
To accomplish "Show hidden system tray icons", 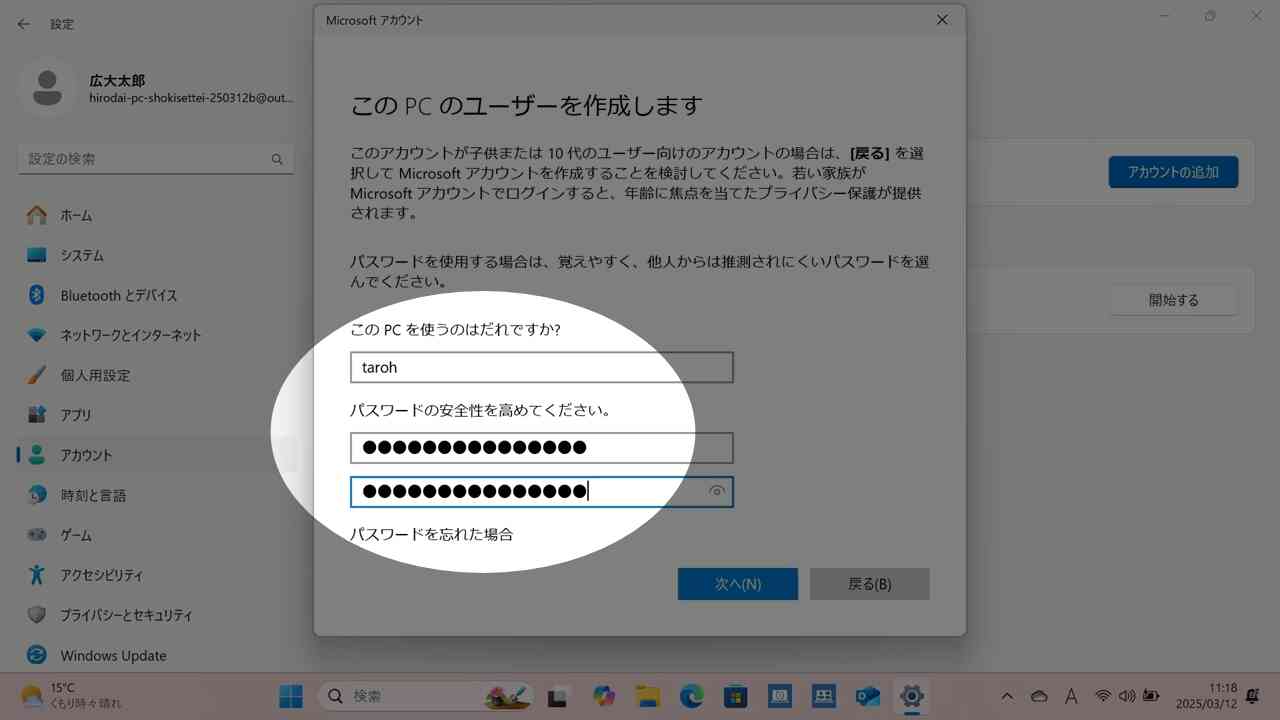I will click(x=1007, y=696).
